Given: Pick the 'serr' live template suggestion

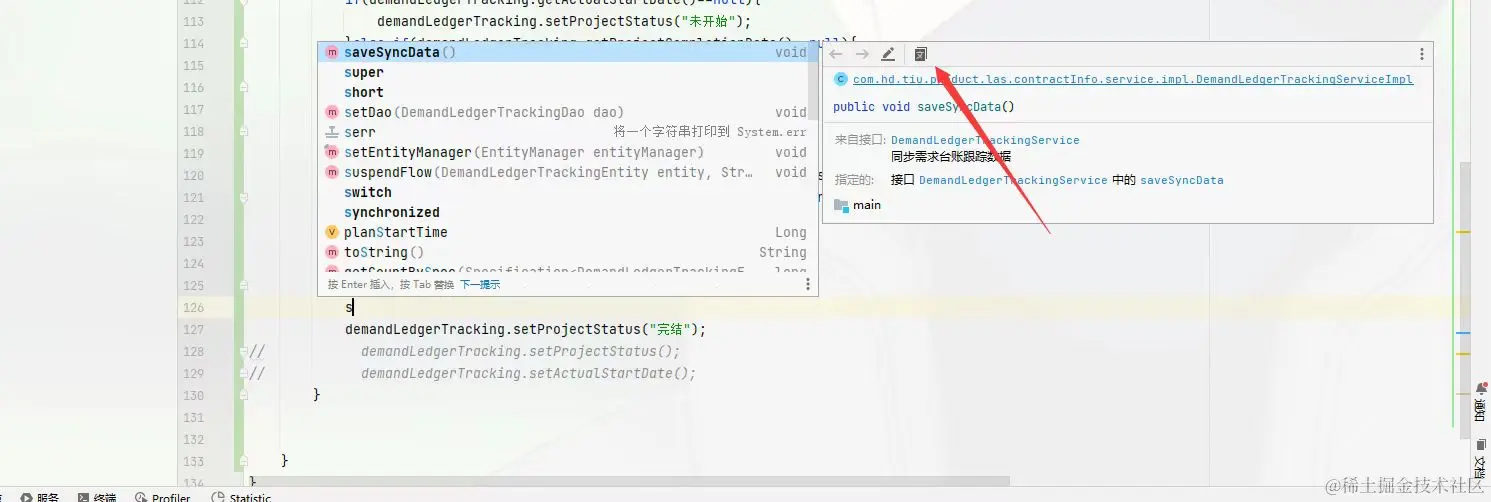Looking at the screenshot, I should pyautogui.click(x=567, y=132).
